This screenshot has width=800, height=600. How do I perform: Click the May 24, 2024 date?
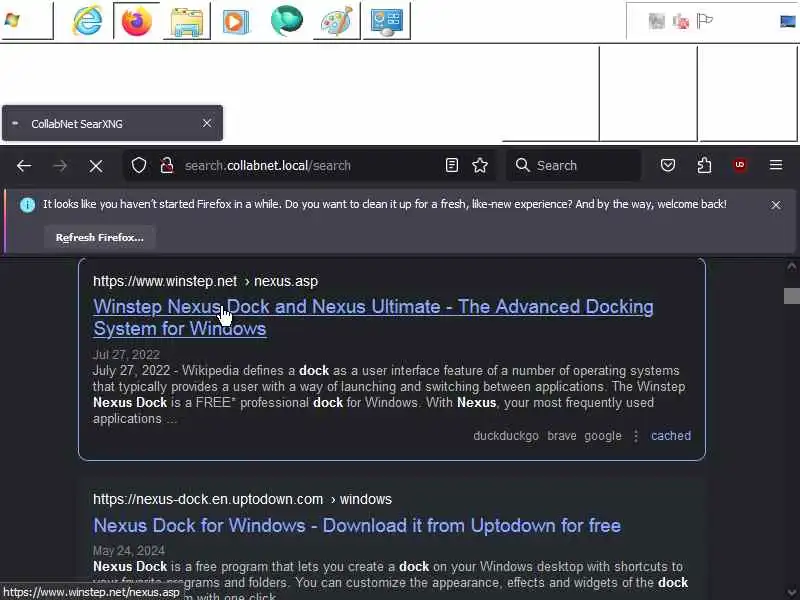point(129,551)
